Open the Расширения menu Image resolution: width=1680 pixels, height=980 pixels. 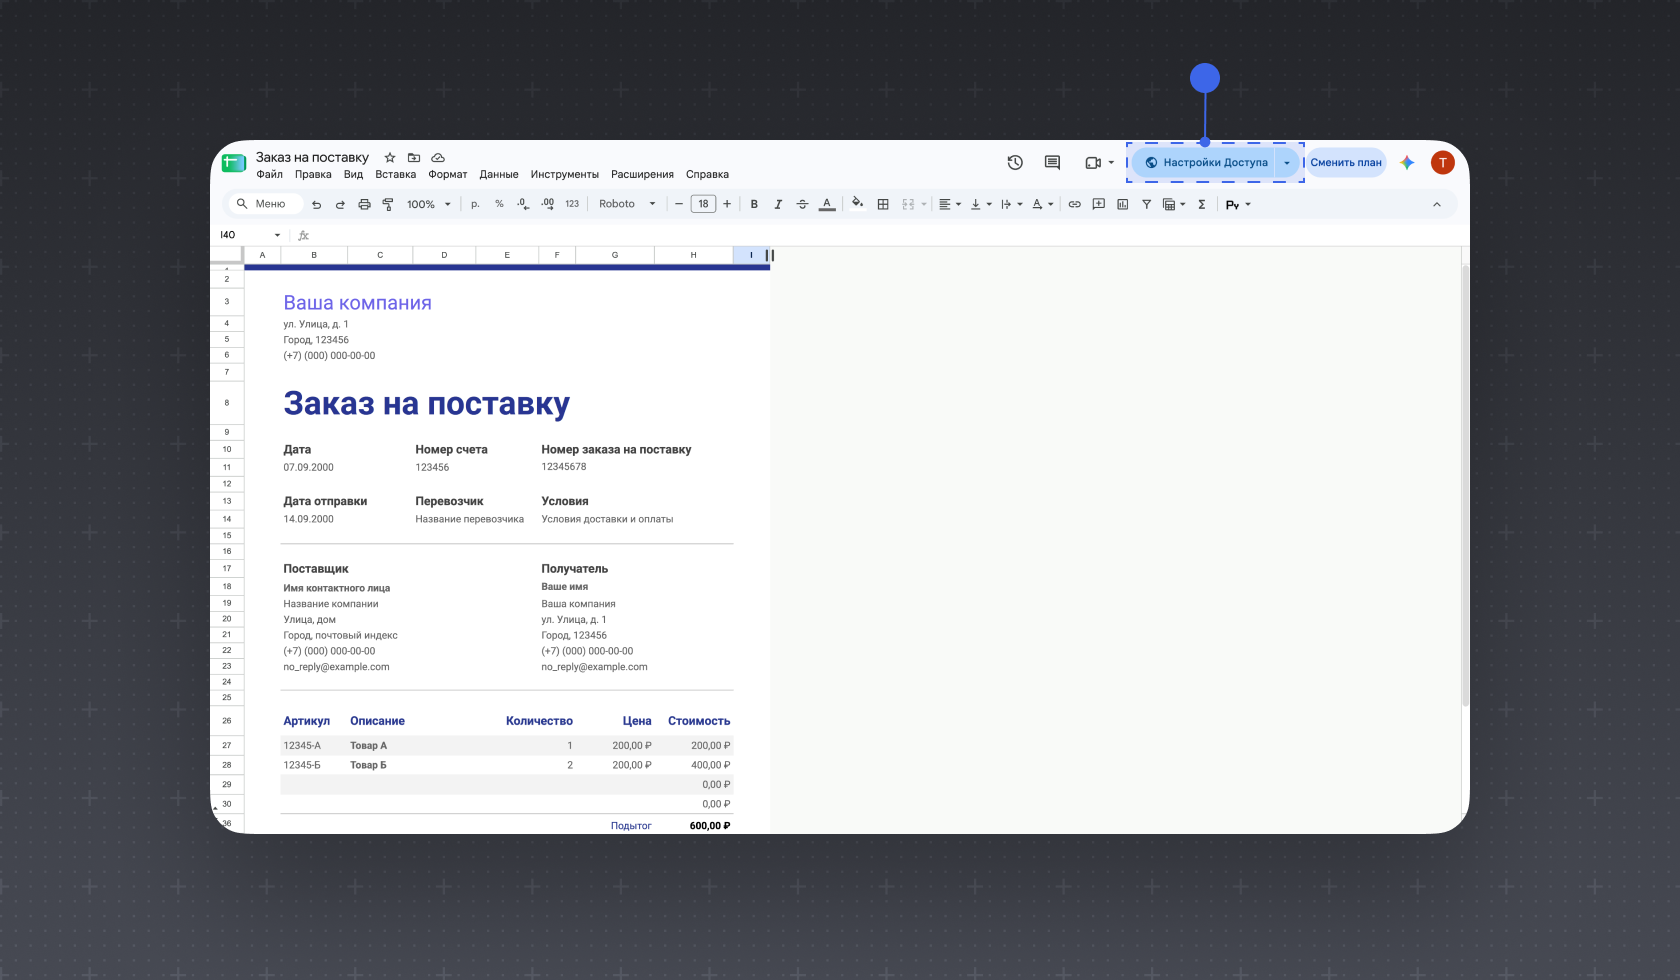pyautogui.click(x=642, y=174)
